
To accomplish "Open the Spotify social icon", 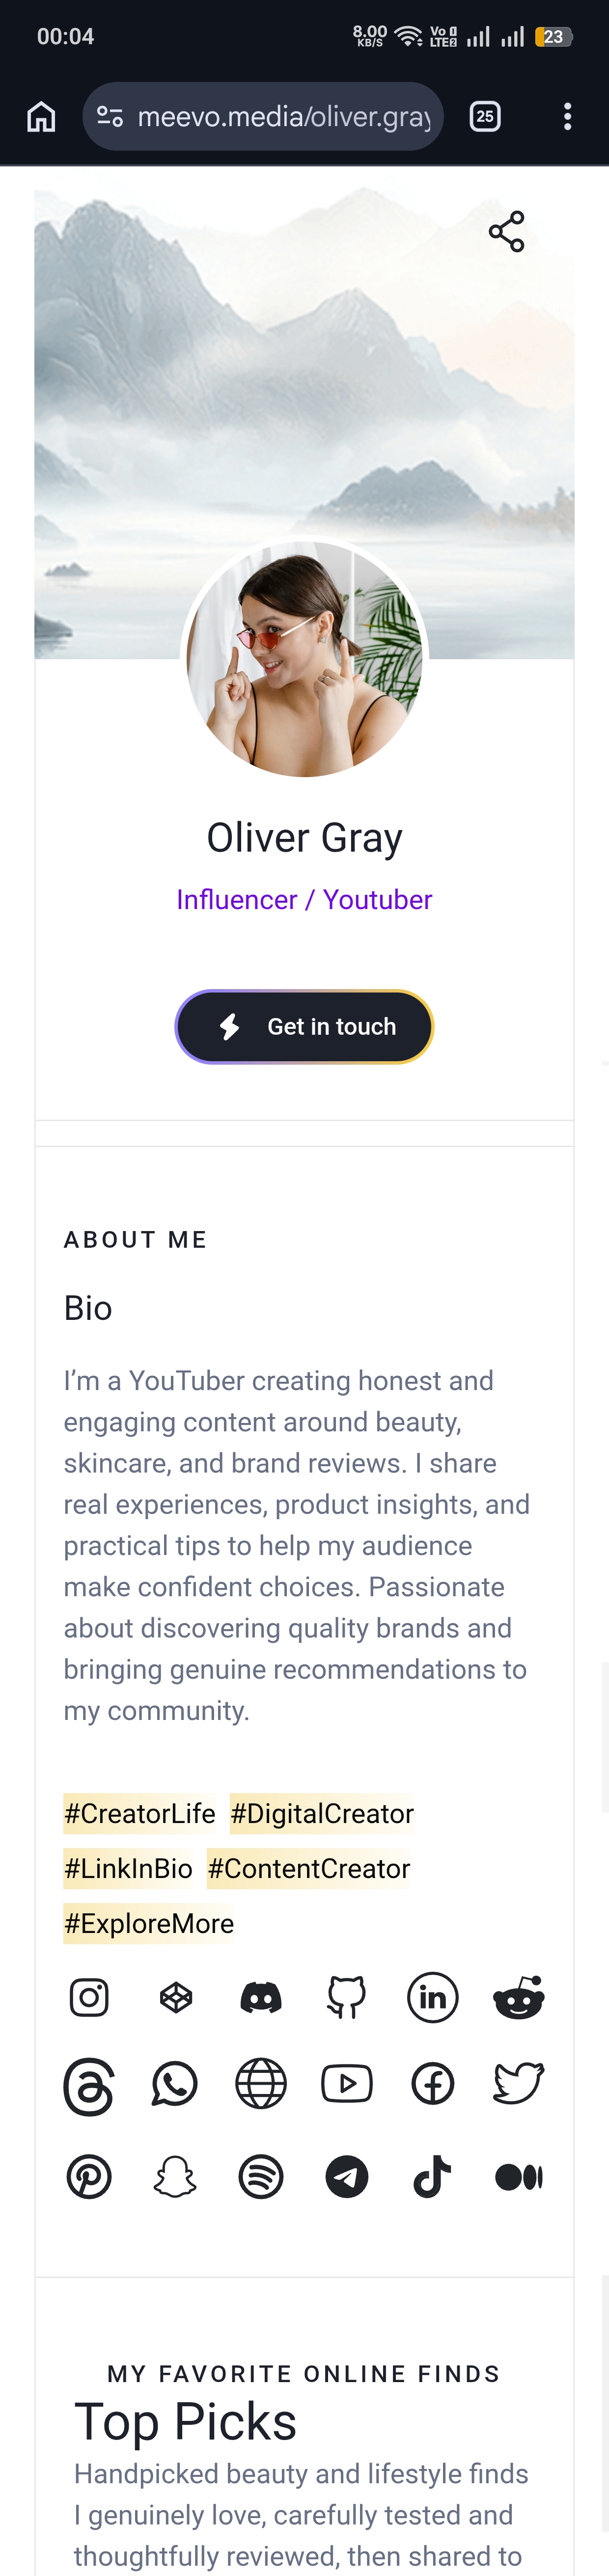I will pyautogui.click(x=261, y=2176).
